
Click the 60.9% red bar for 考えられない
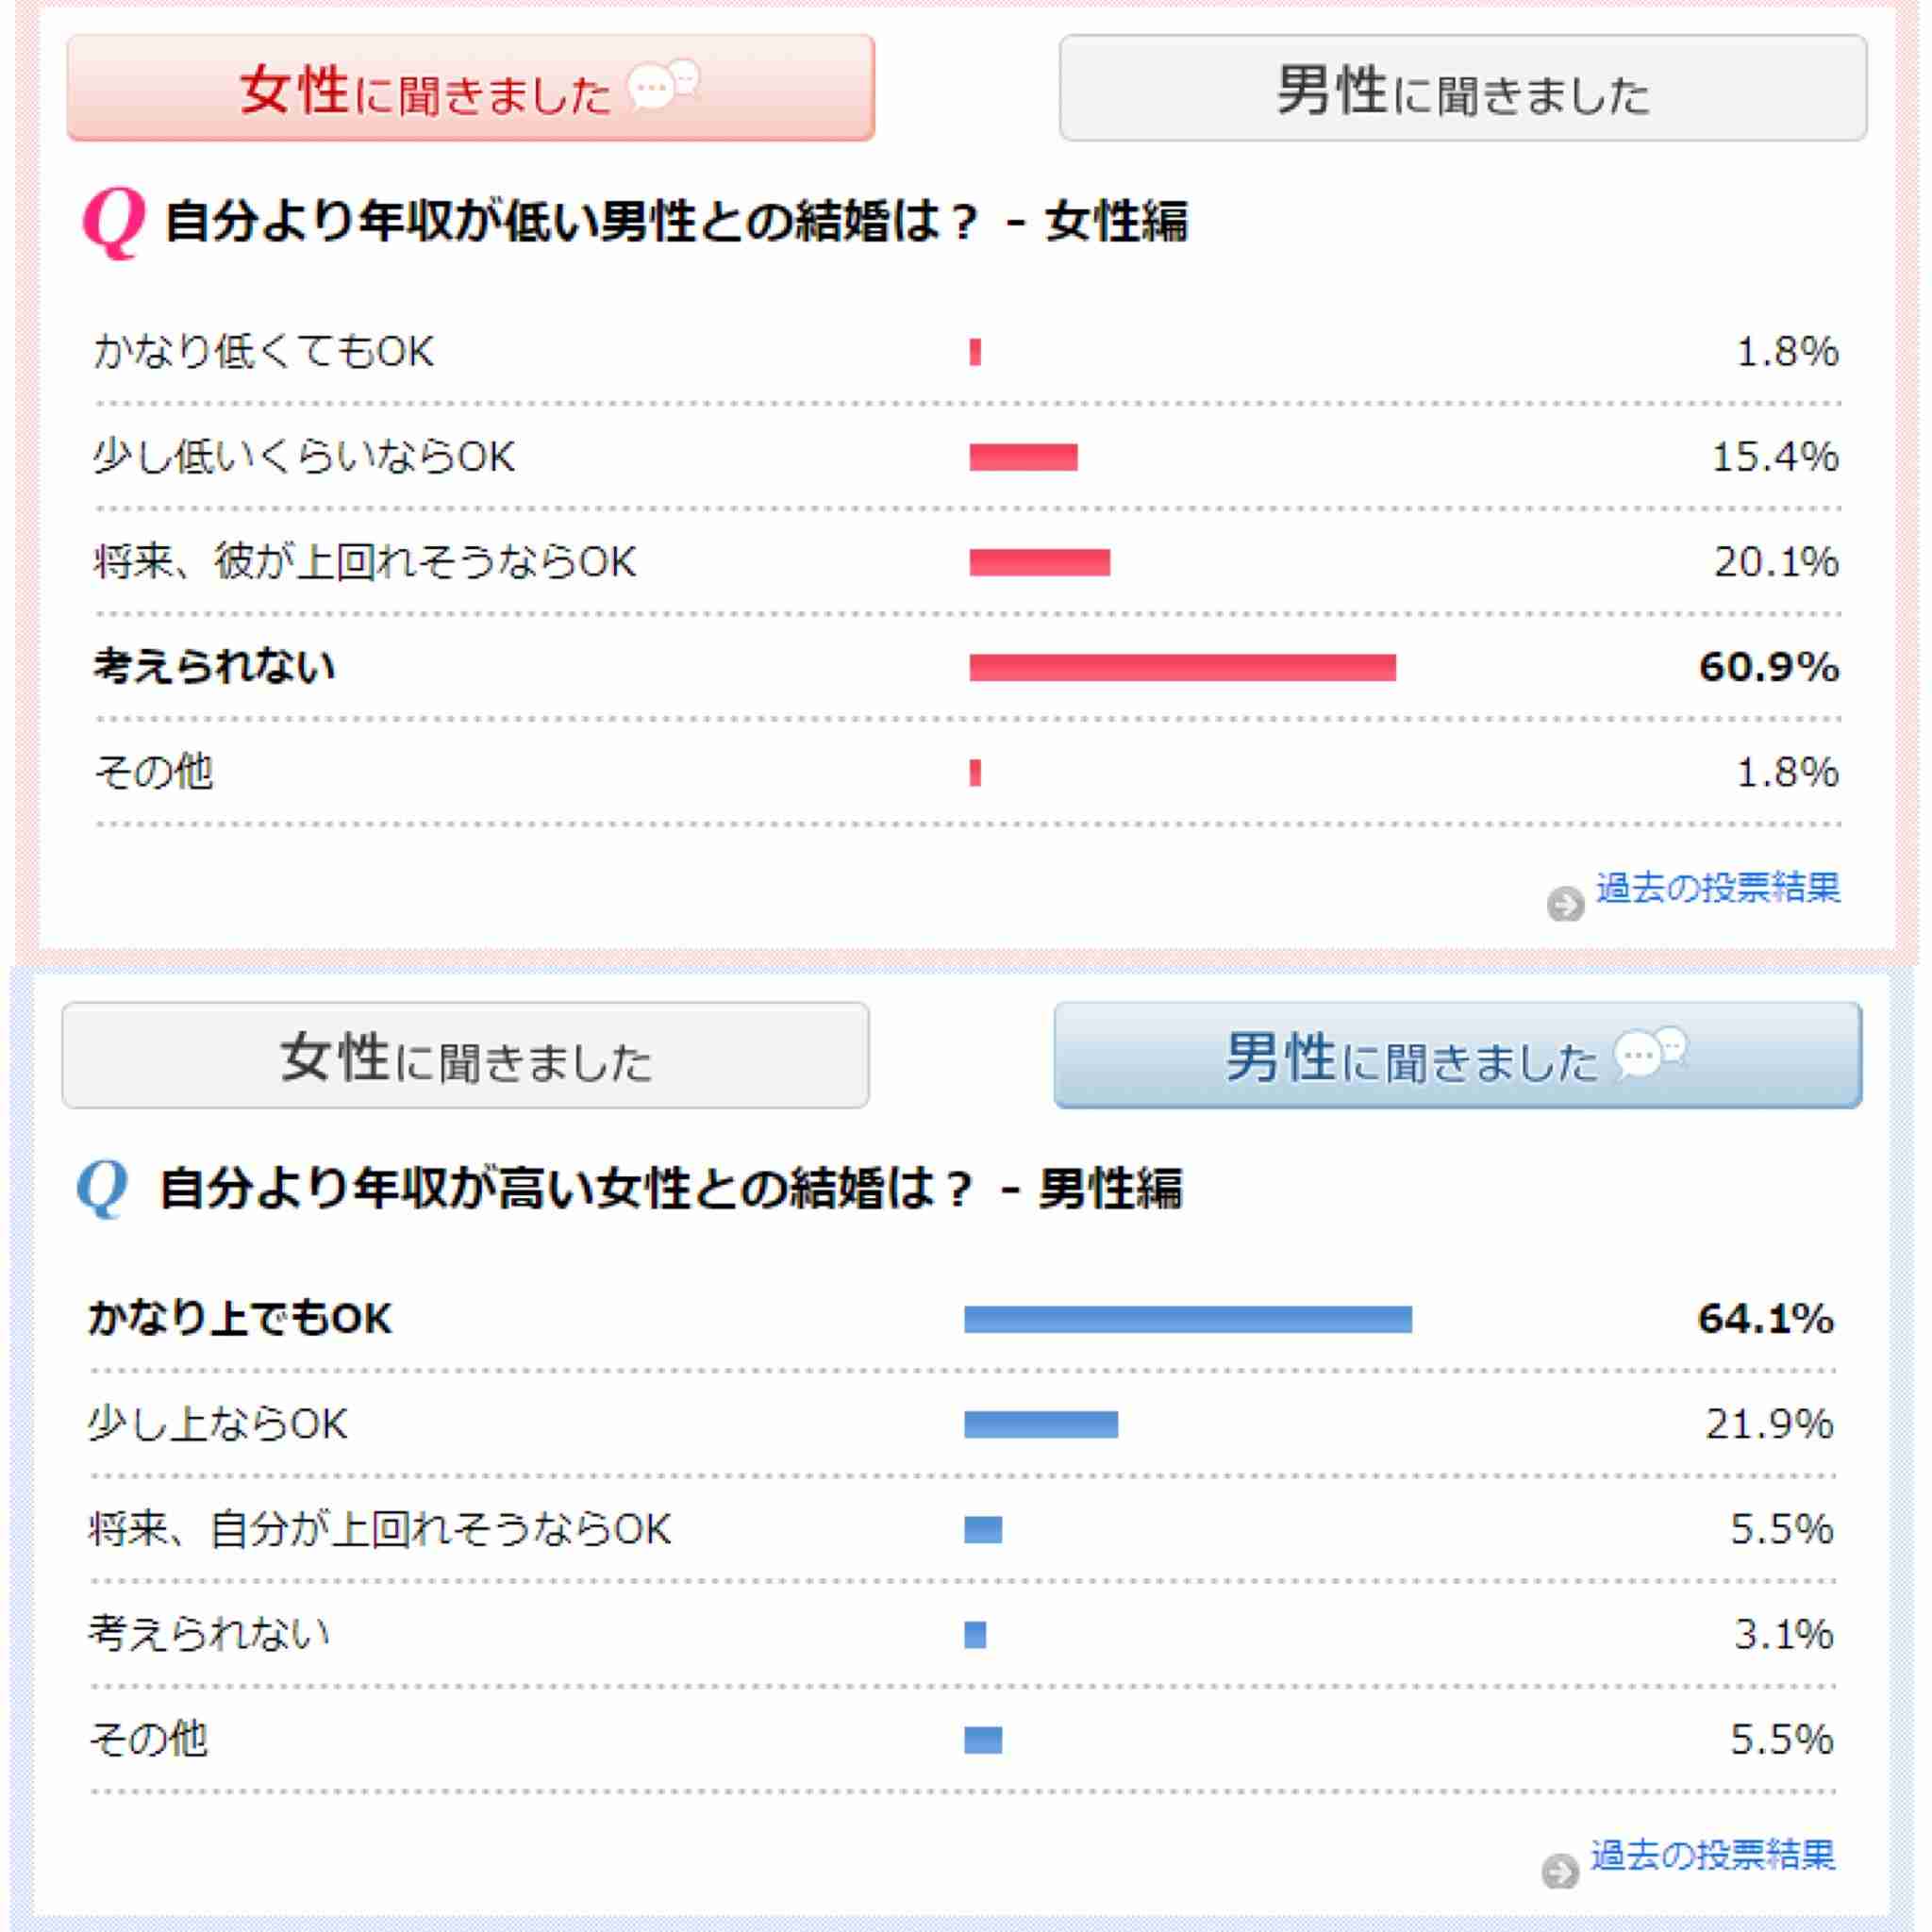[x=1182, y=667]
